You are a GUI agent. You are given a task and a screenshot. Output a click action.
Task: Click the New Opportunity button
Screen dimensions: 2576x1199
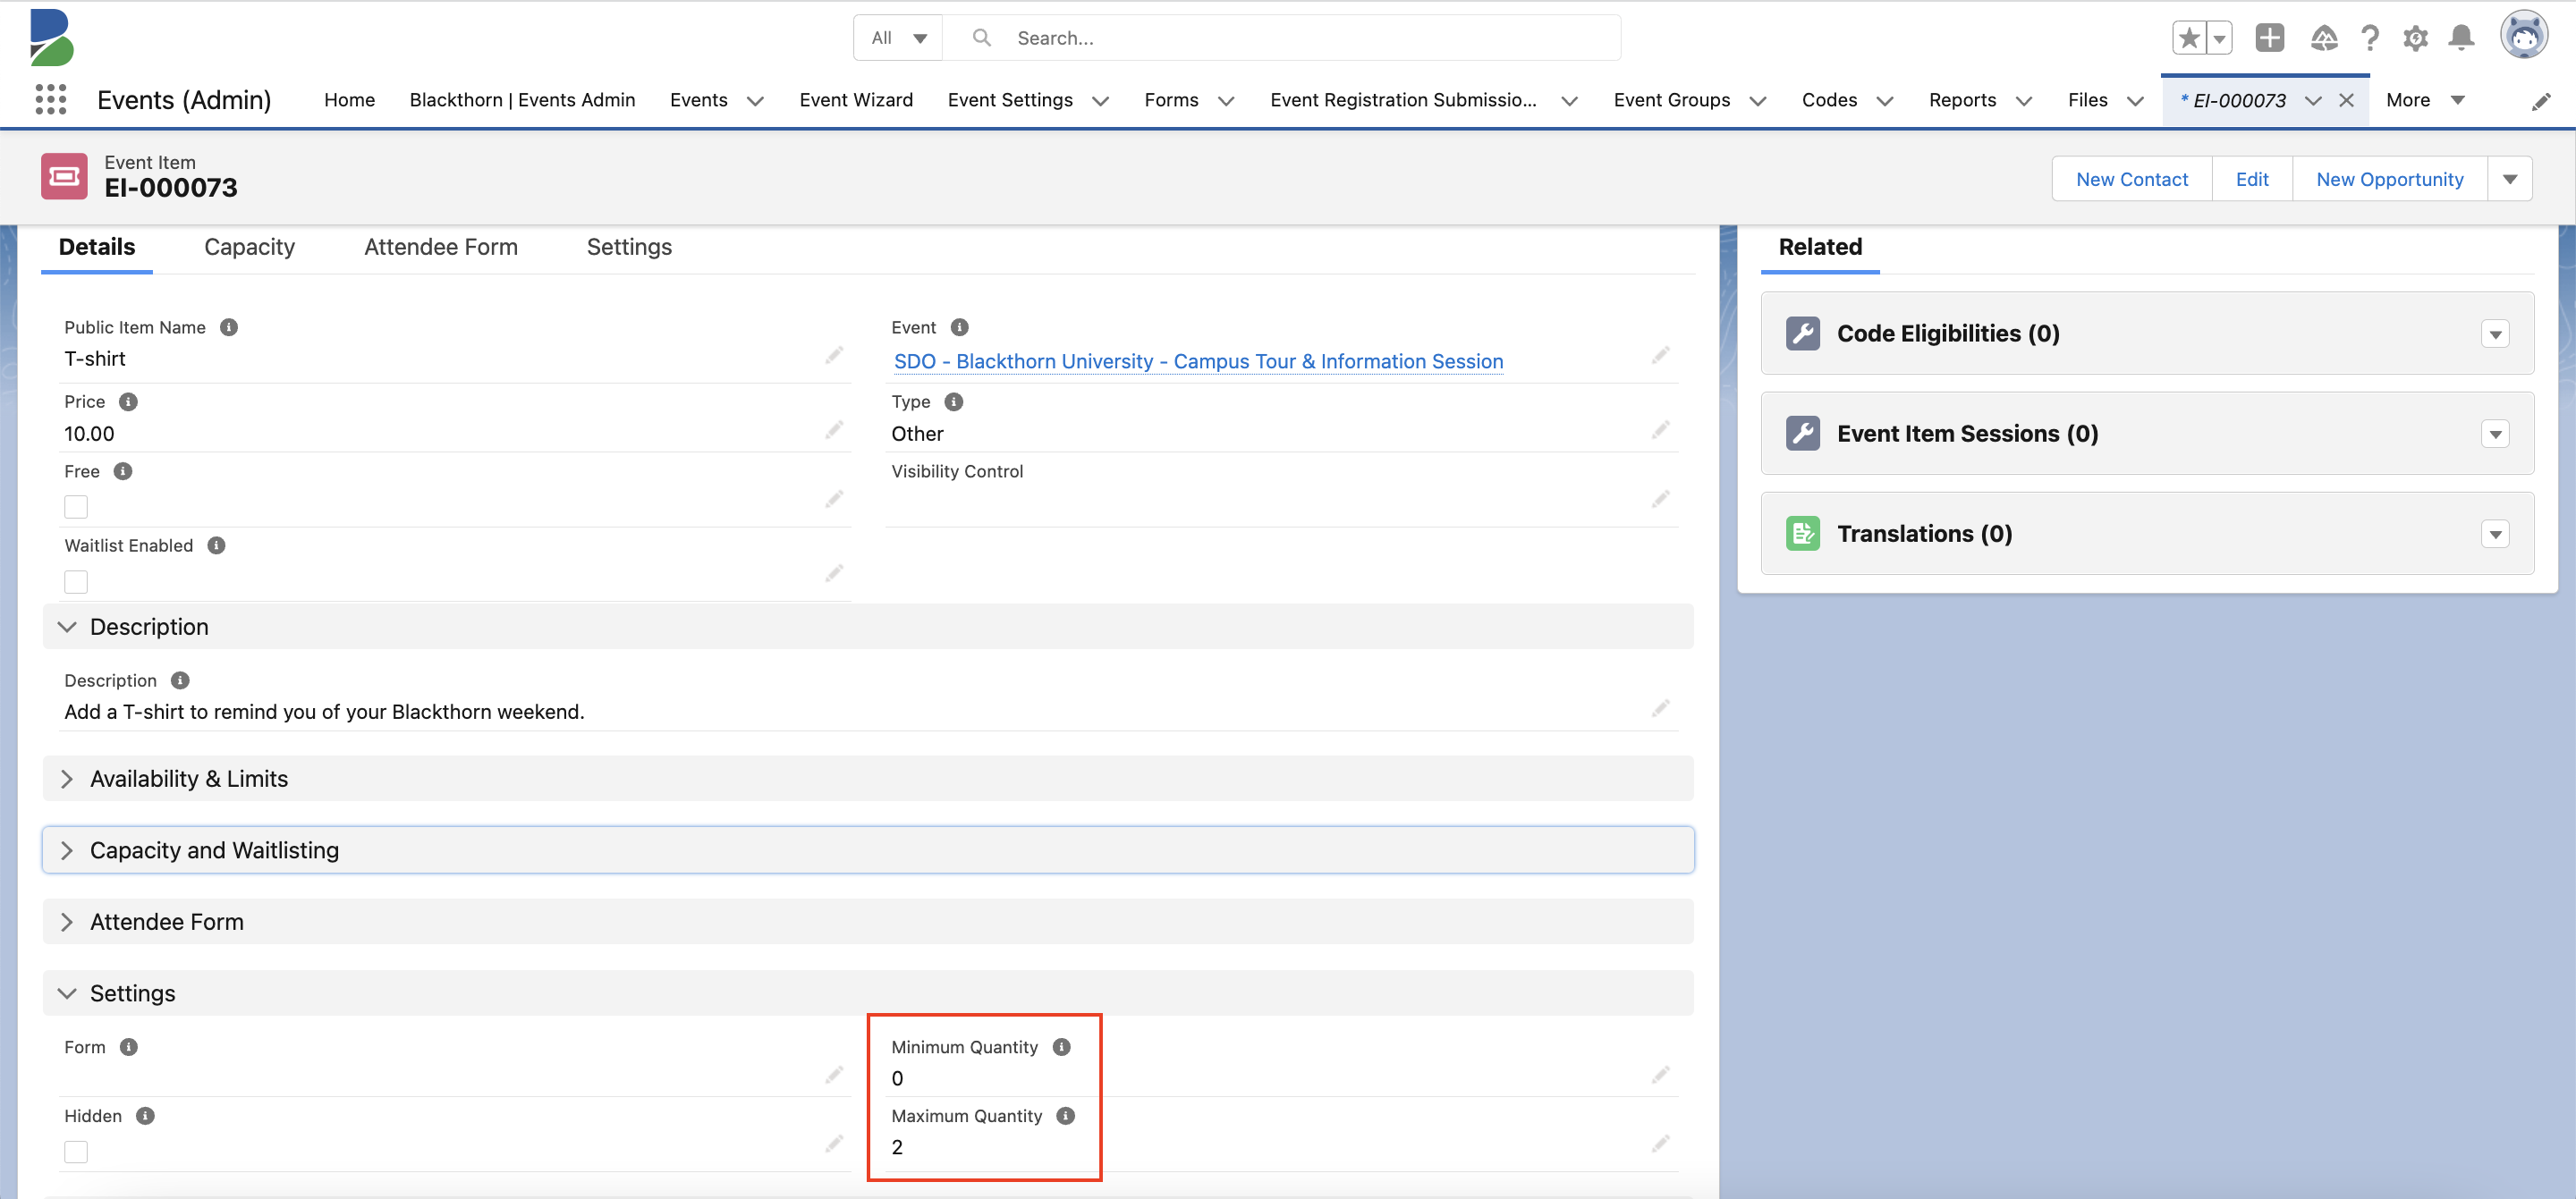click(x=2389, y=179)
